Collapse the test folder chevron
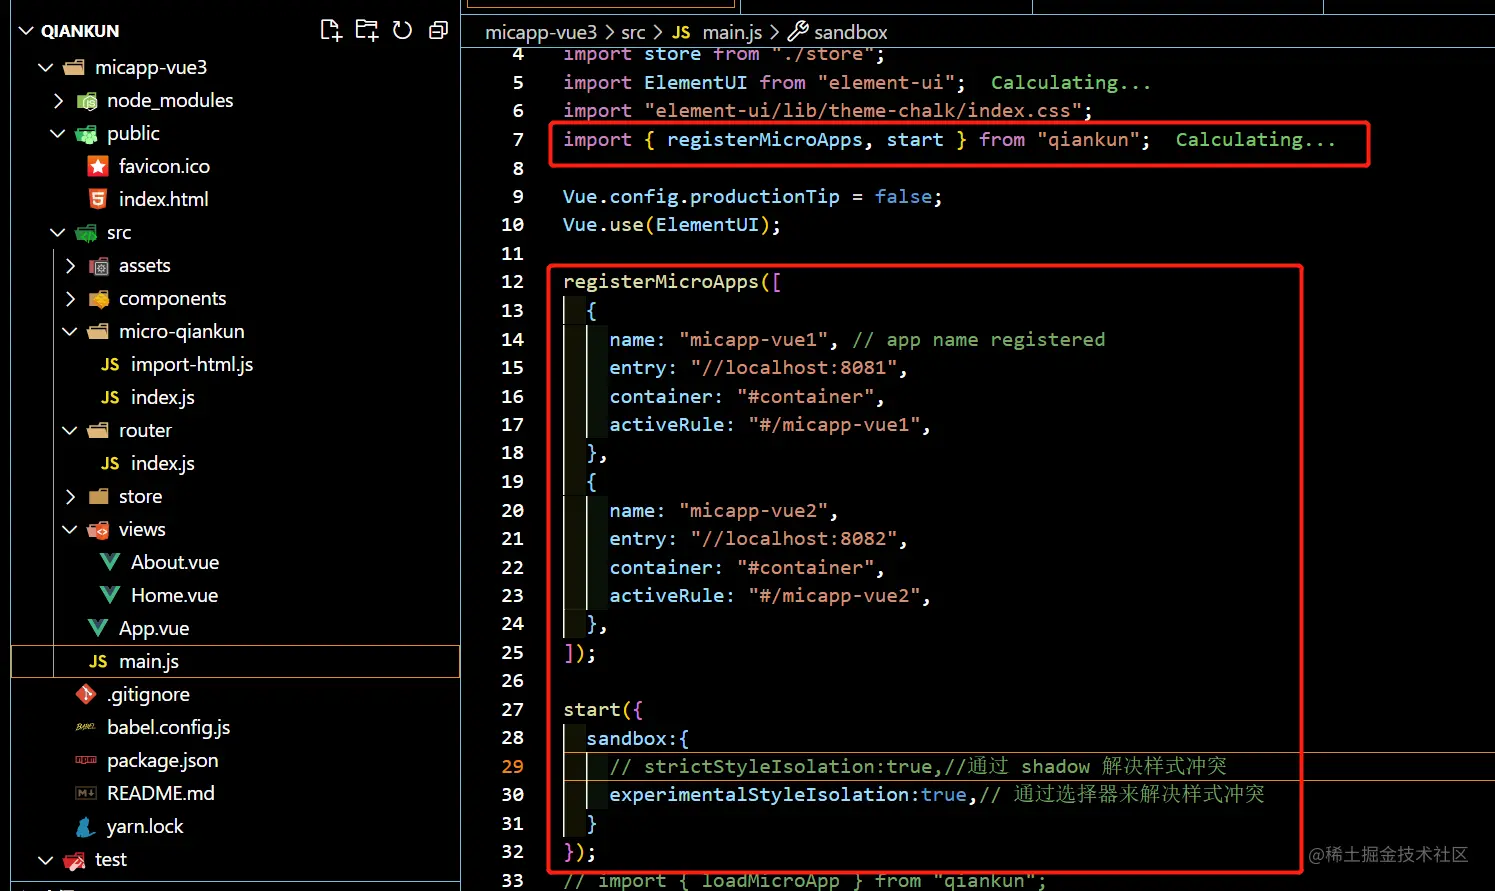The image size is (1495, 891). pyautogui.click(x=45, y=859)
